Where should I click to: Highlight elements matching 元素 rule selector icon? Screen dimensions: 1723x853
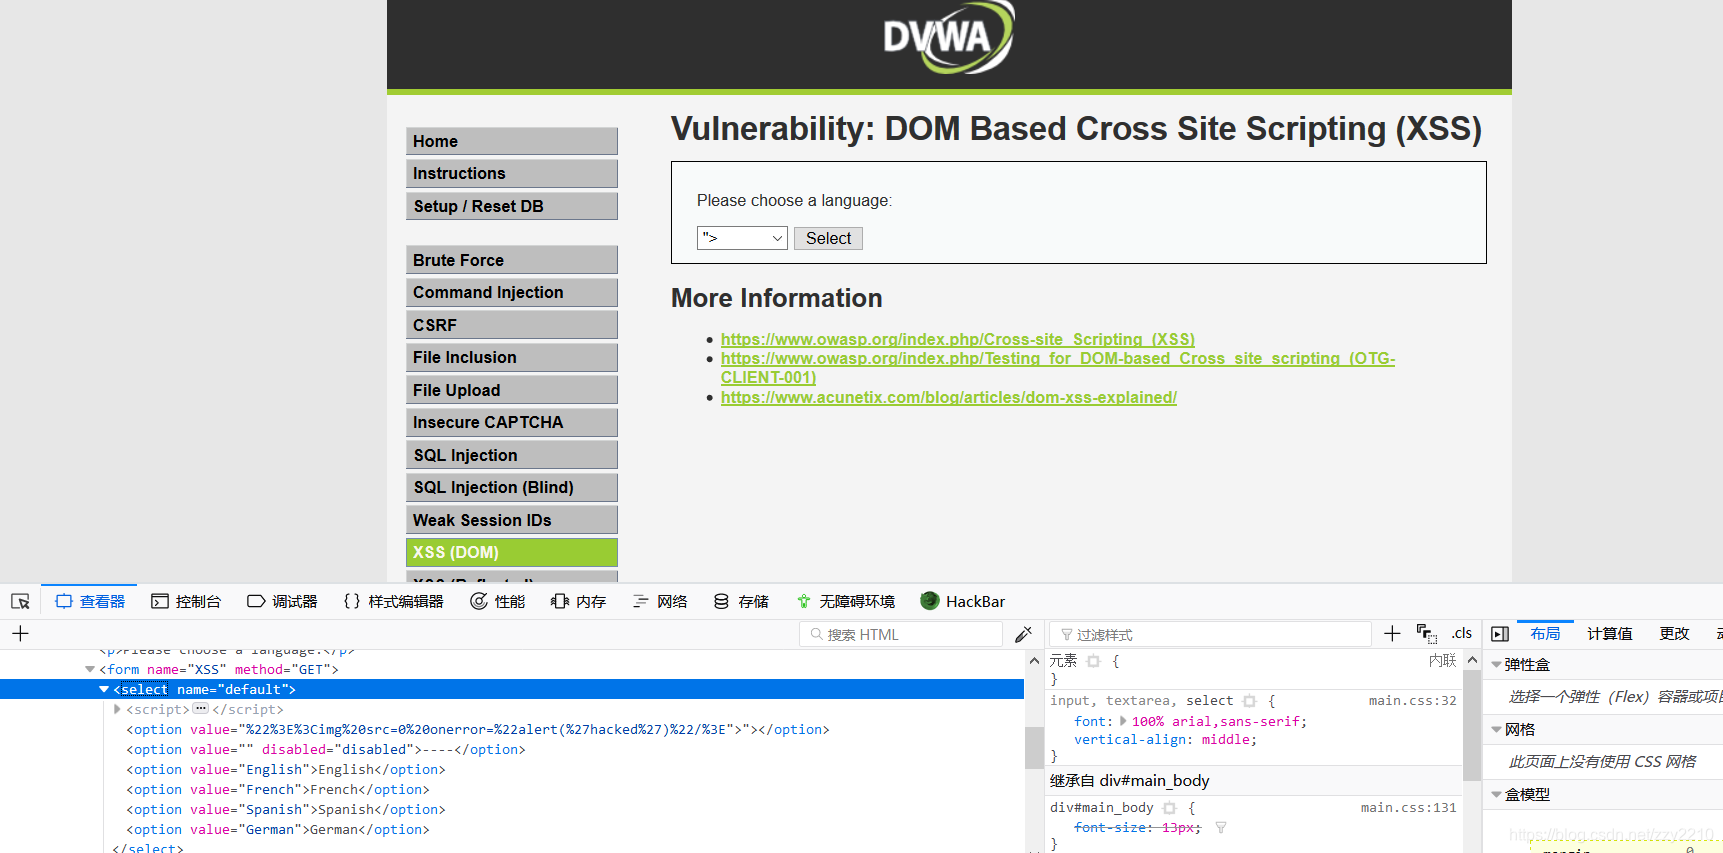tap(1093, 661)
